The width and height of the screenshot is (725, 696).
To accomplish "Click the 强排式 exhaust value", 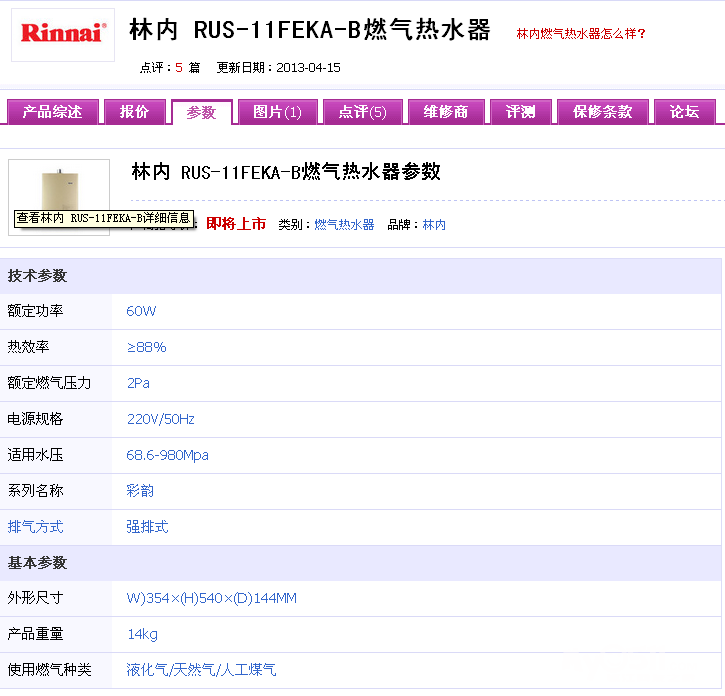I will [147, 527].
